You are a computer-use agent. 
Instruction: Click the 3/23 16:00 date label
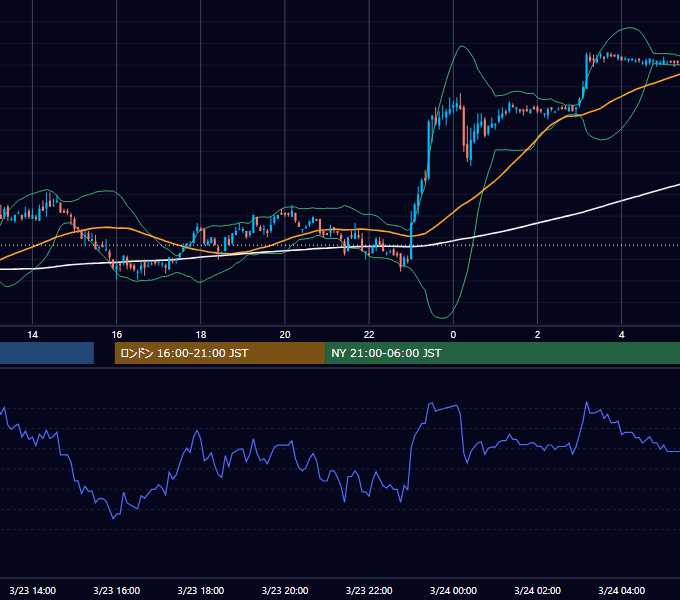[117, 590]
